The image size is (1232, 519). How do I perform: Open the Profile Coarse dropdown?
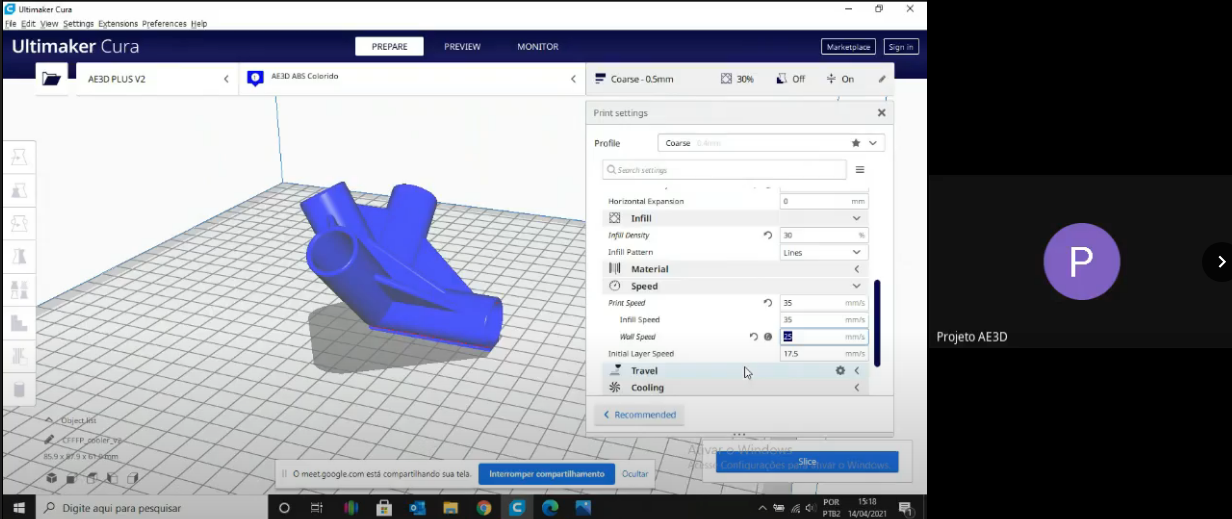[x=771, y=143]
